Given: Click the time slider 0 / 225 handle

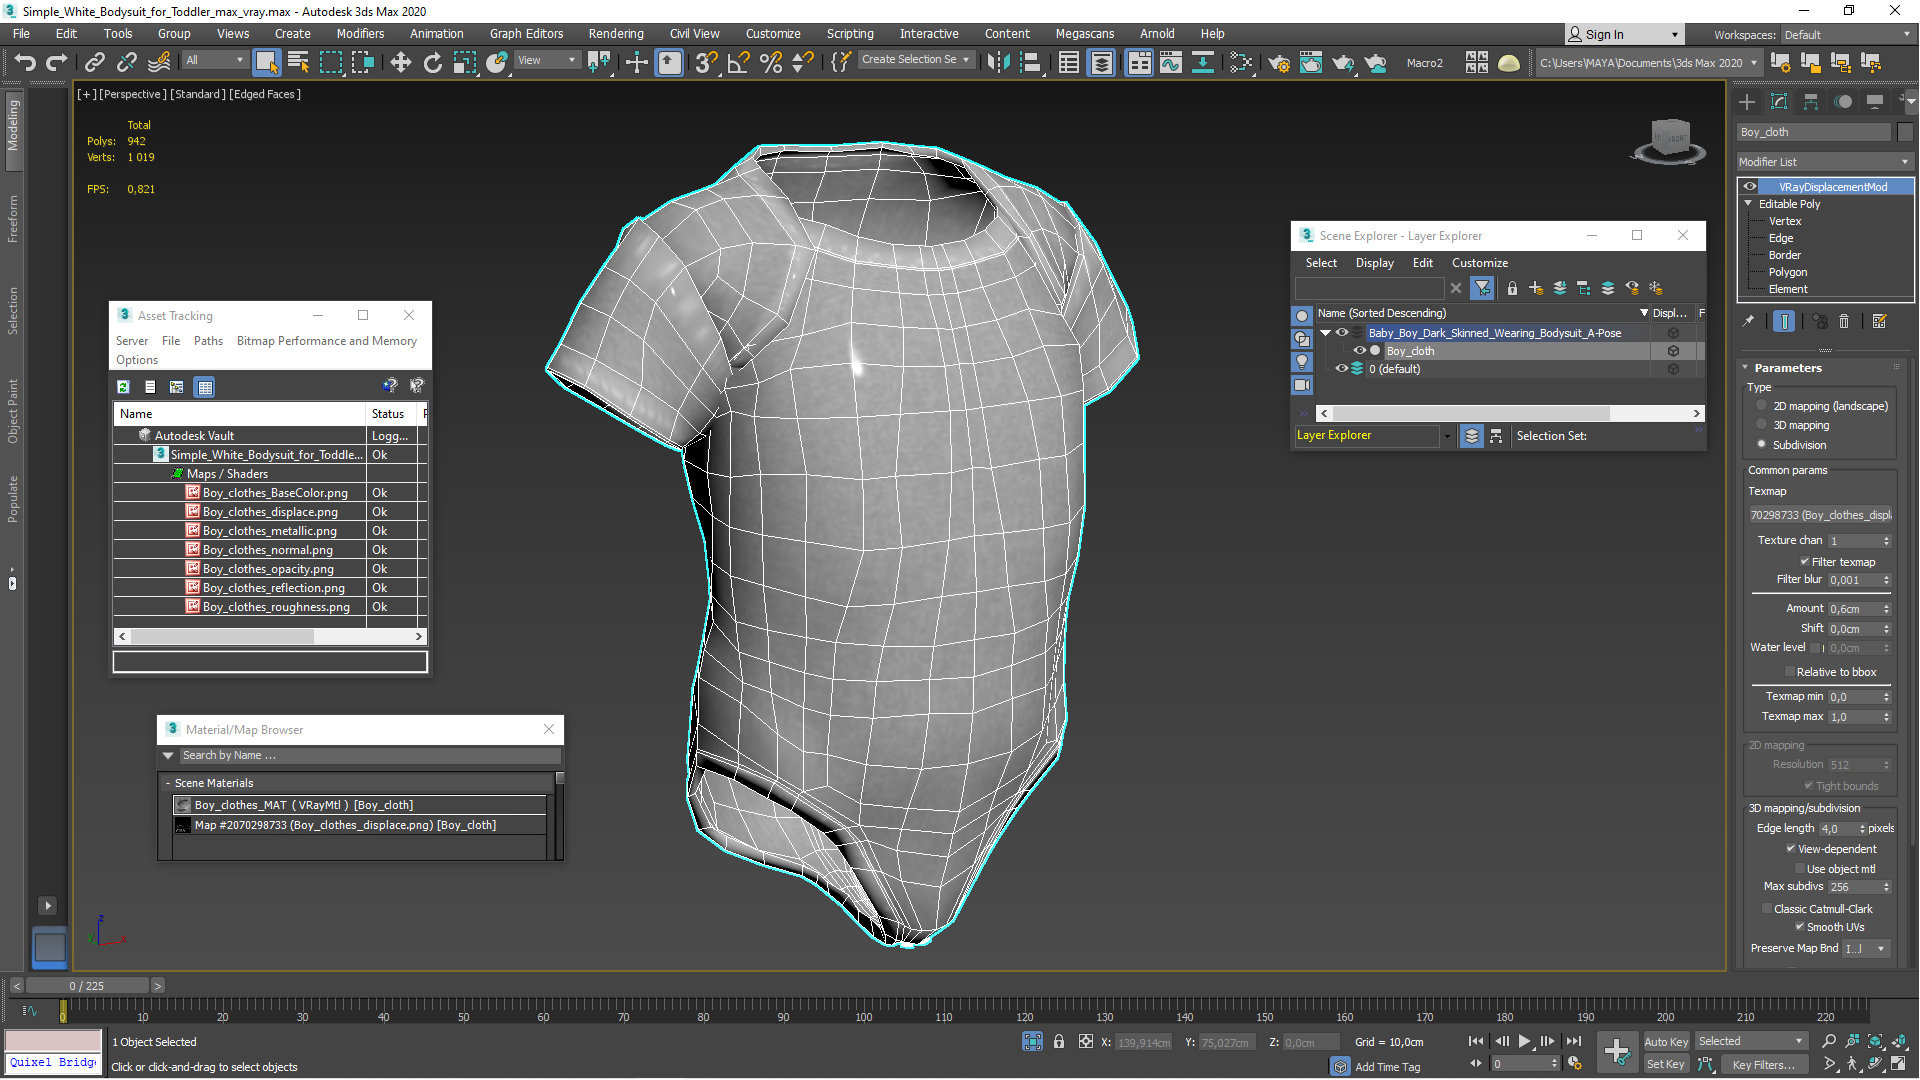Looking at the screenshot, I should [87, 986].
